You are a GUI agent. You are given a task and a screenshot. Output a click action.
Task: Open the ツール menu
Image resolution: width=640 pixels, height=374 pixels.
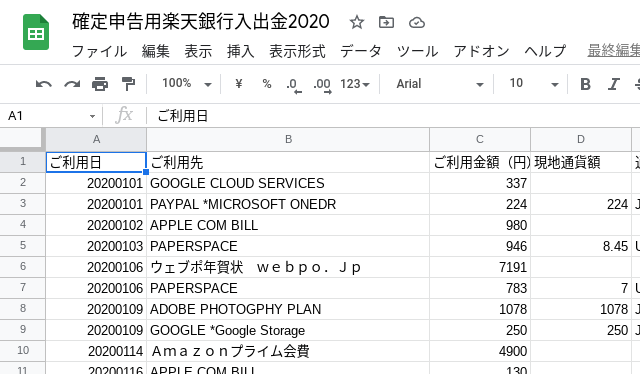pos(418,51)
